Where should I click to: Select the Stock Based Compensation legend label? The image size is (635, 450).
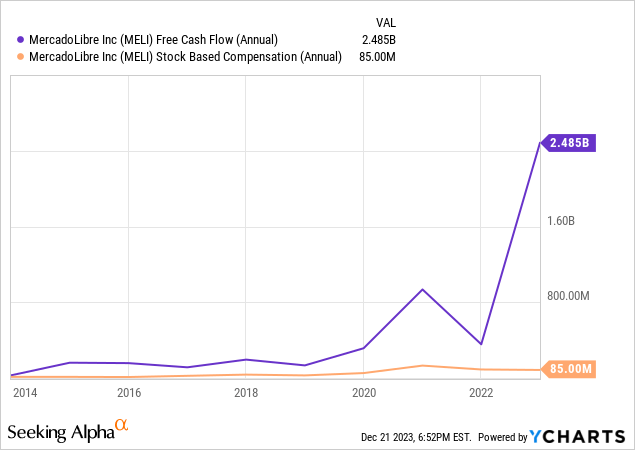(x=185, y=57)
